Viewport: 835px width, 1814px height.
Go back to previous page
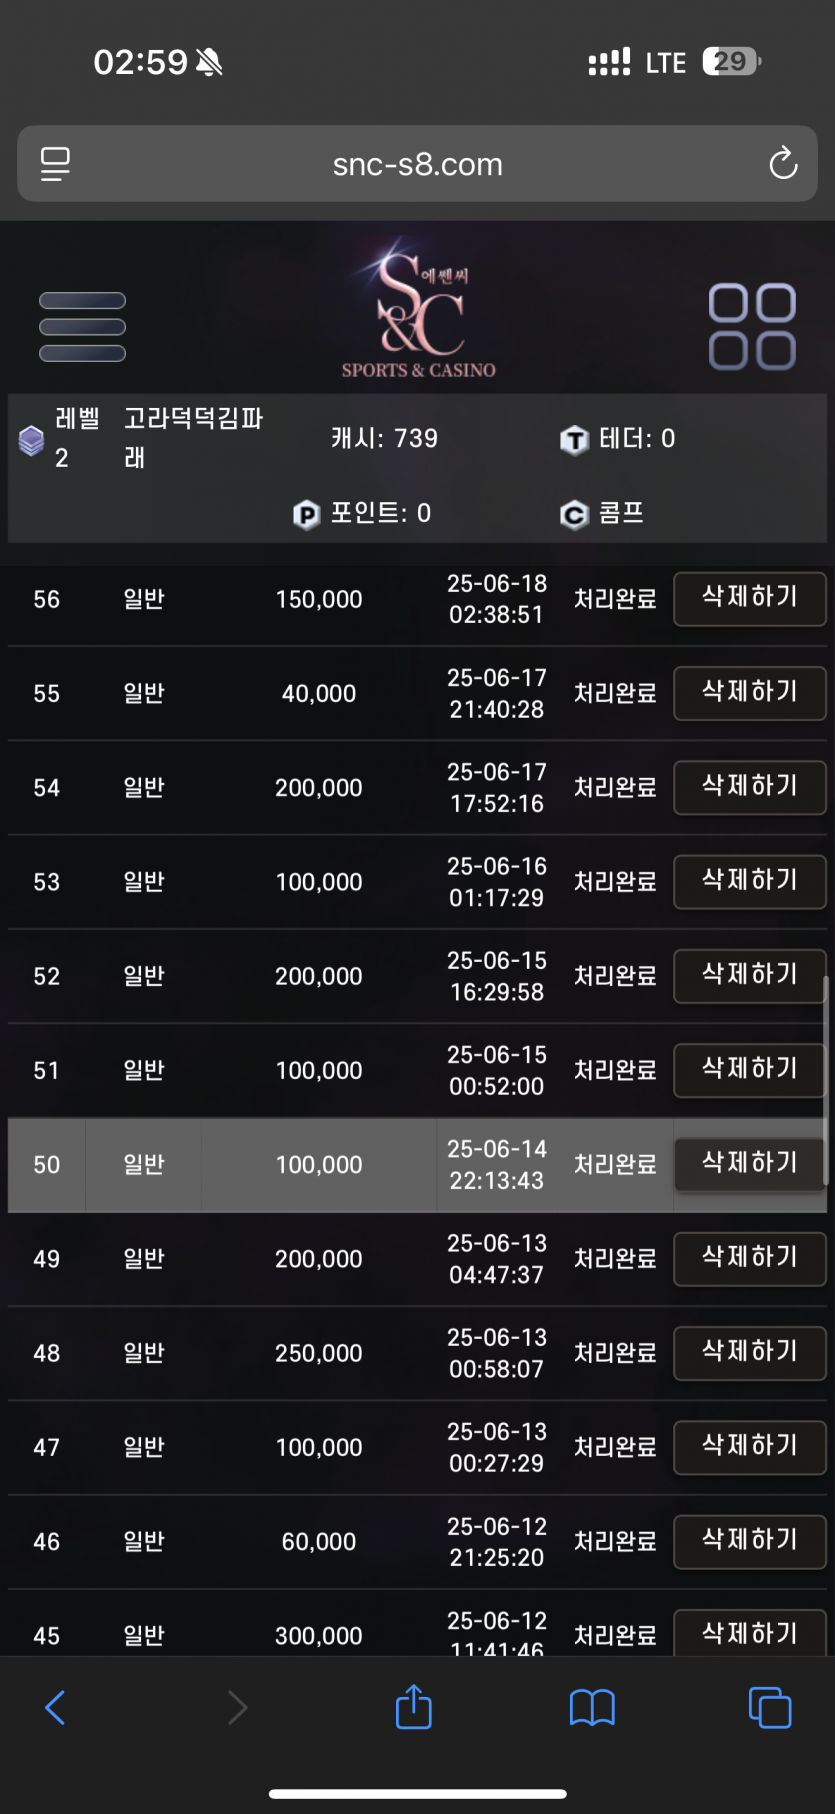coord(56,1708)
